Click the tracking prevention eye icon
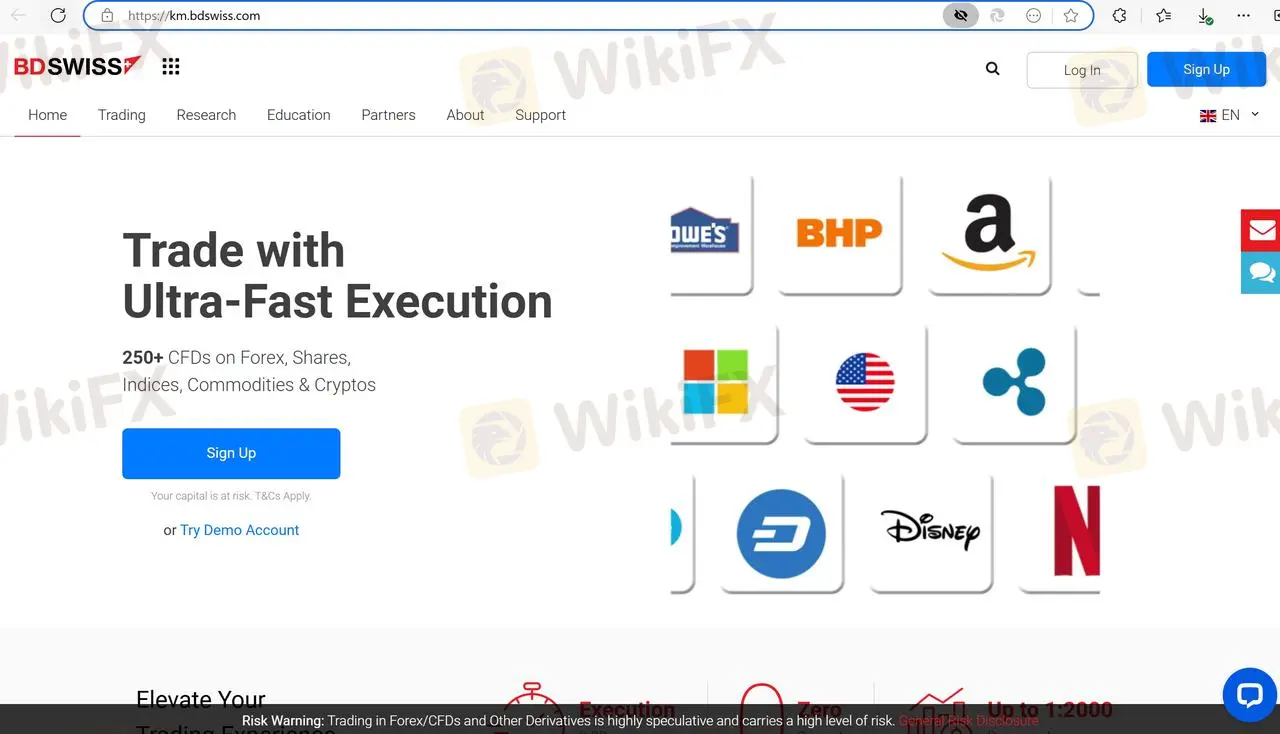The width and height of the screenshot is (1280, 734). pos(961,16)
